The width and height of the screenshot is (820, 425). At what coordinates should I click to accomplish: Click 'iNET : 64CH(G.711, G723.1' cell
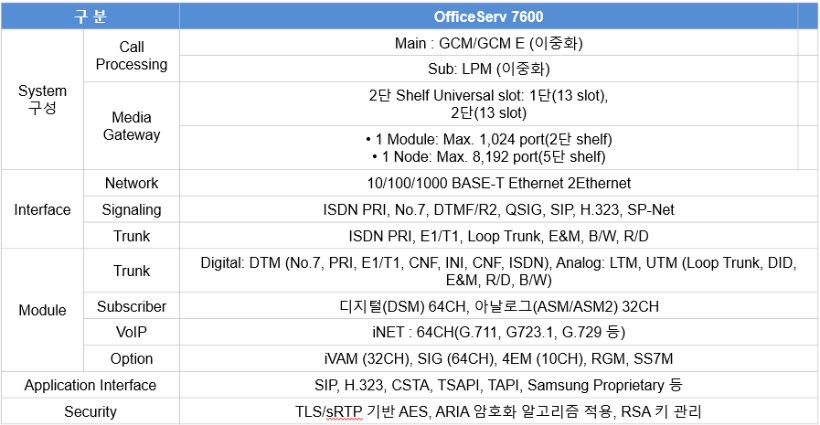pos(499,332)
